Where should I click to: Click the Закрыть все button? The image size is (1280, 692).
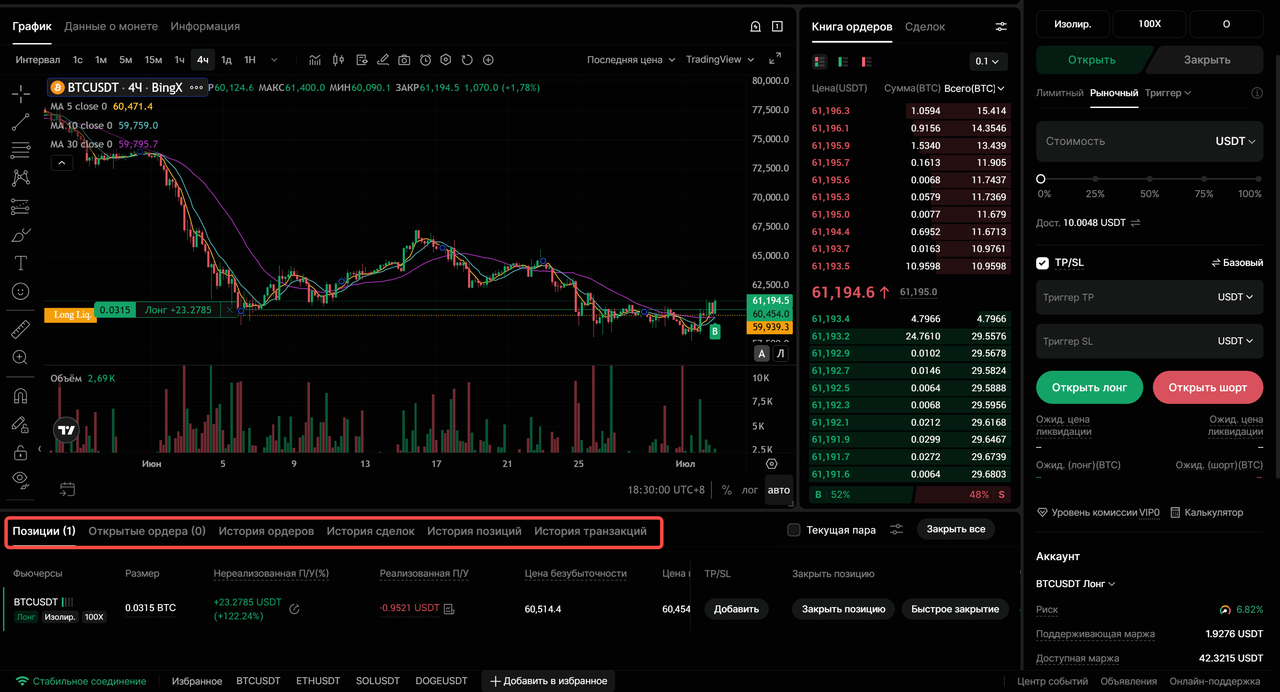(x=956, y=529)
